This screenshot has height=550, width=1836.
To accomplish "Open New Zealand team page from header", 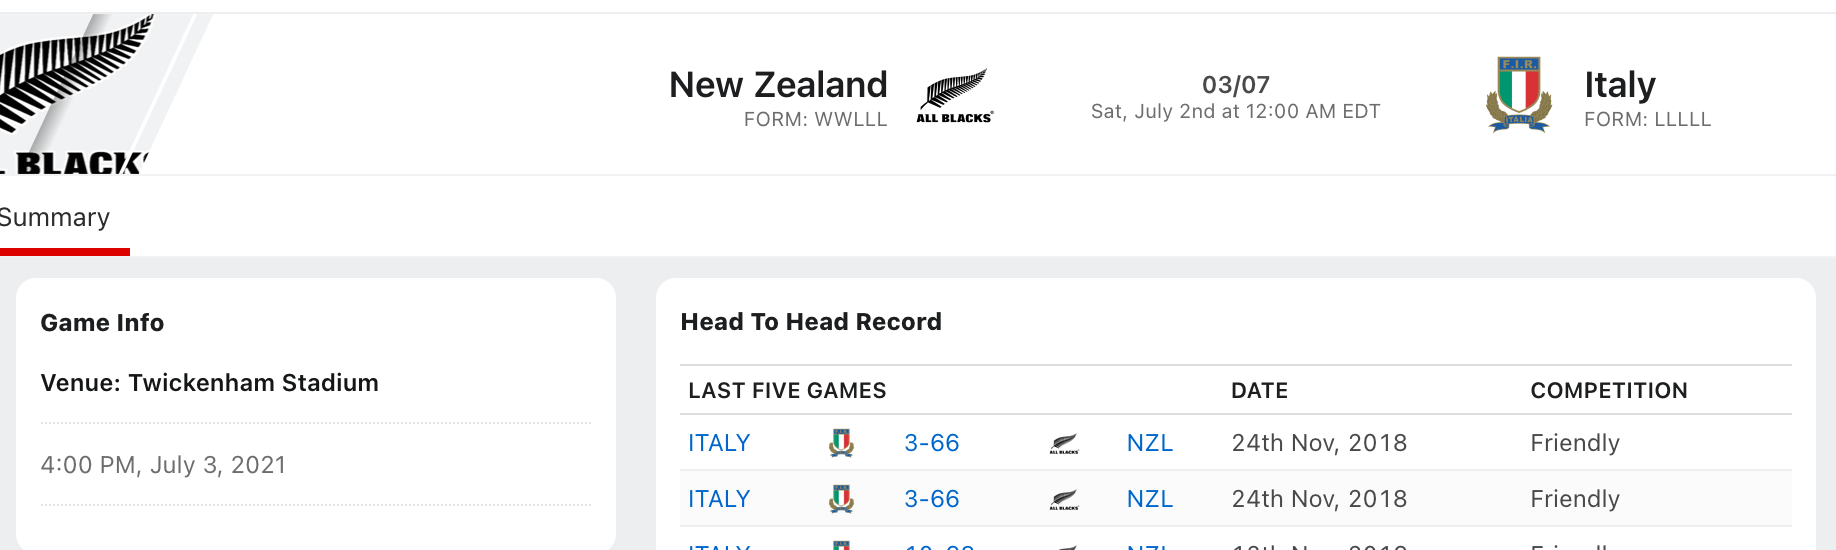I will 778,85.
